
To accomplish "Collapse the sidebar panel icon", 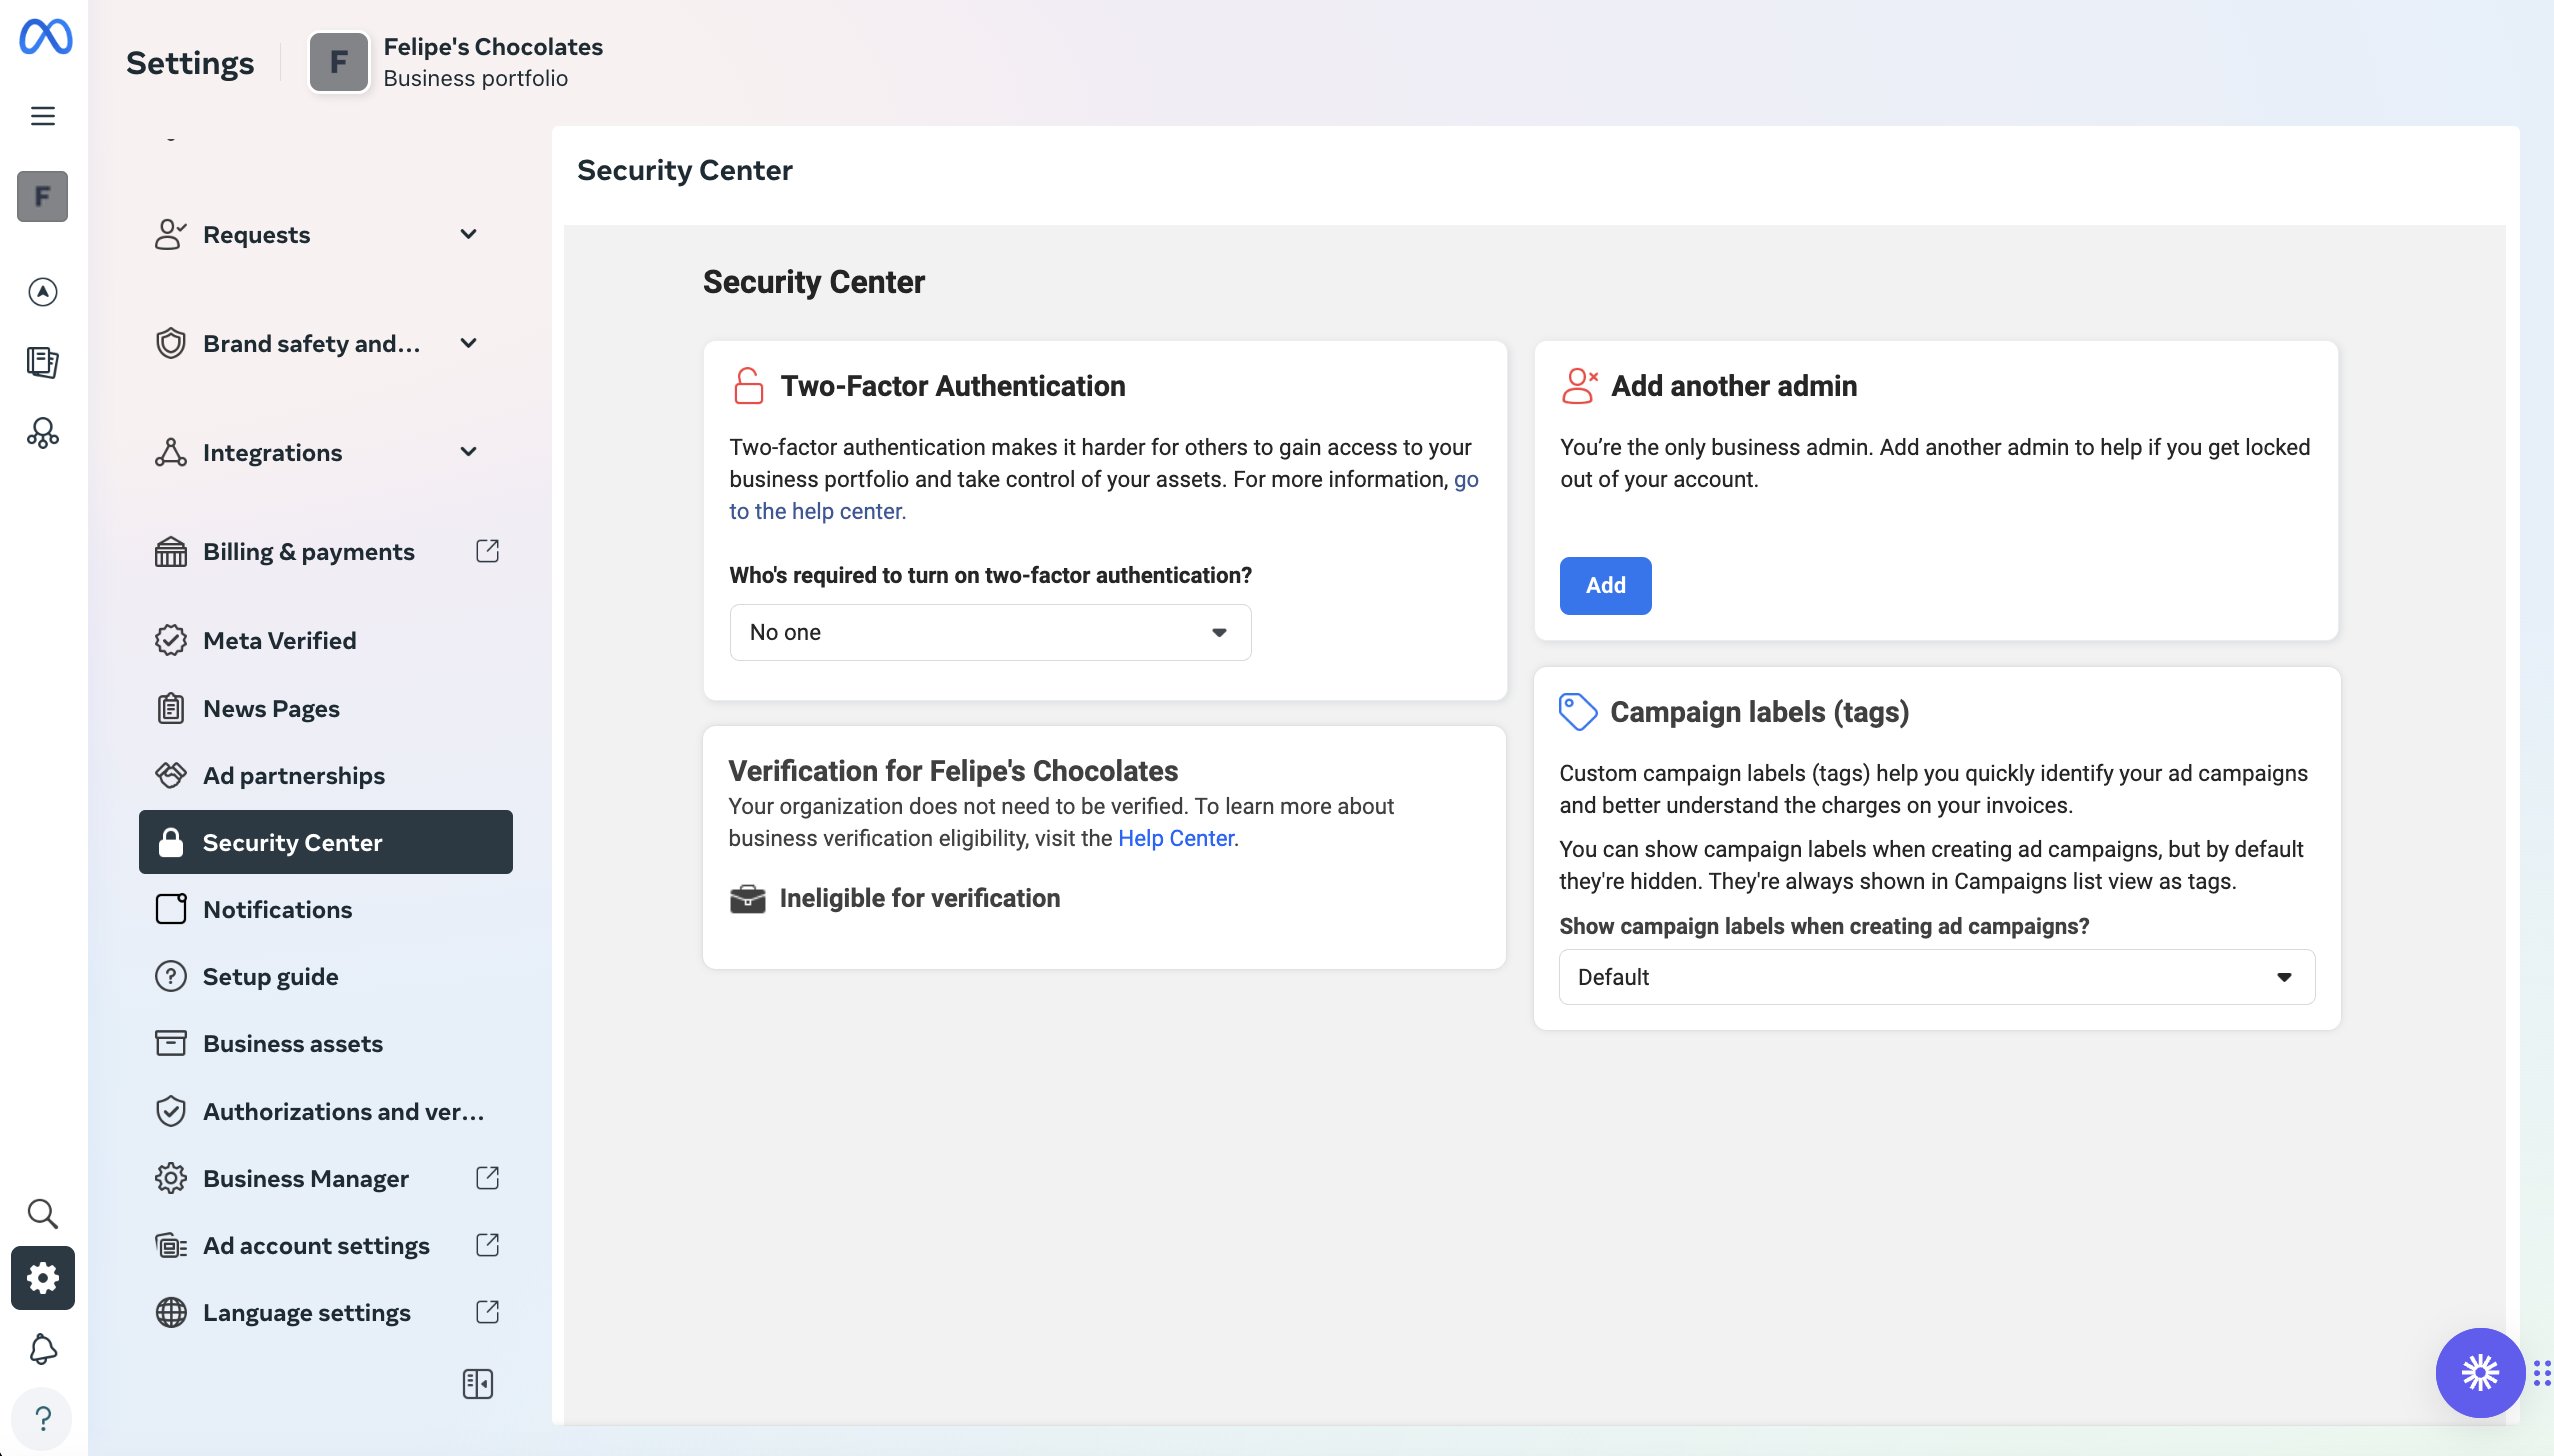I will pos(477,1384).
